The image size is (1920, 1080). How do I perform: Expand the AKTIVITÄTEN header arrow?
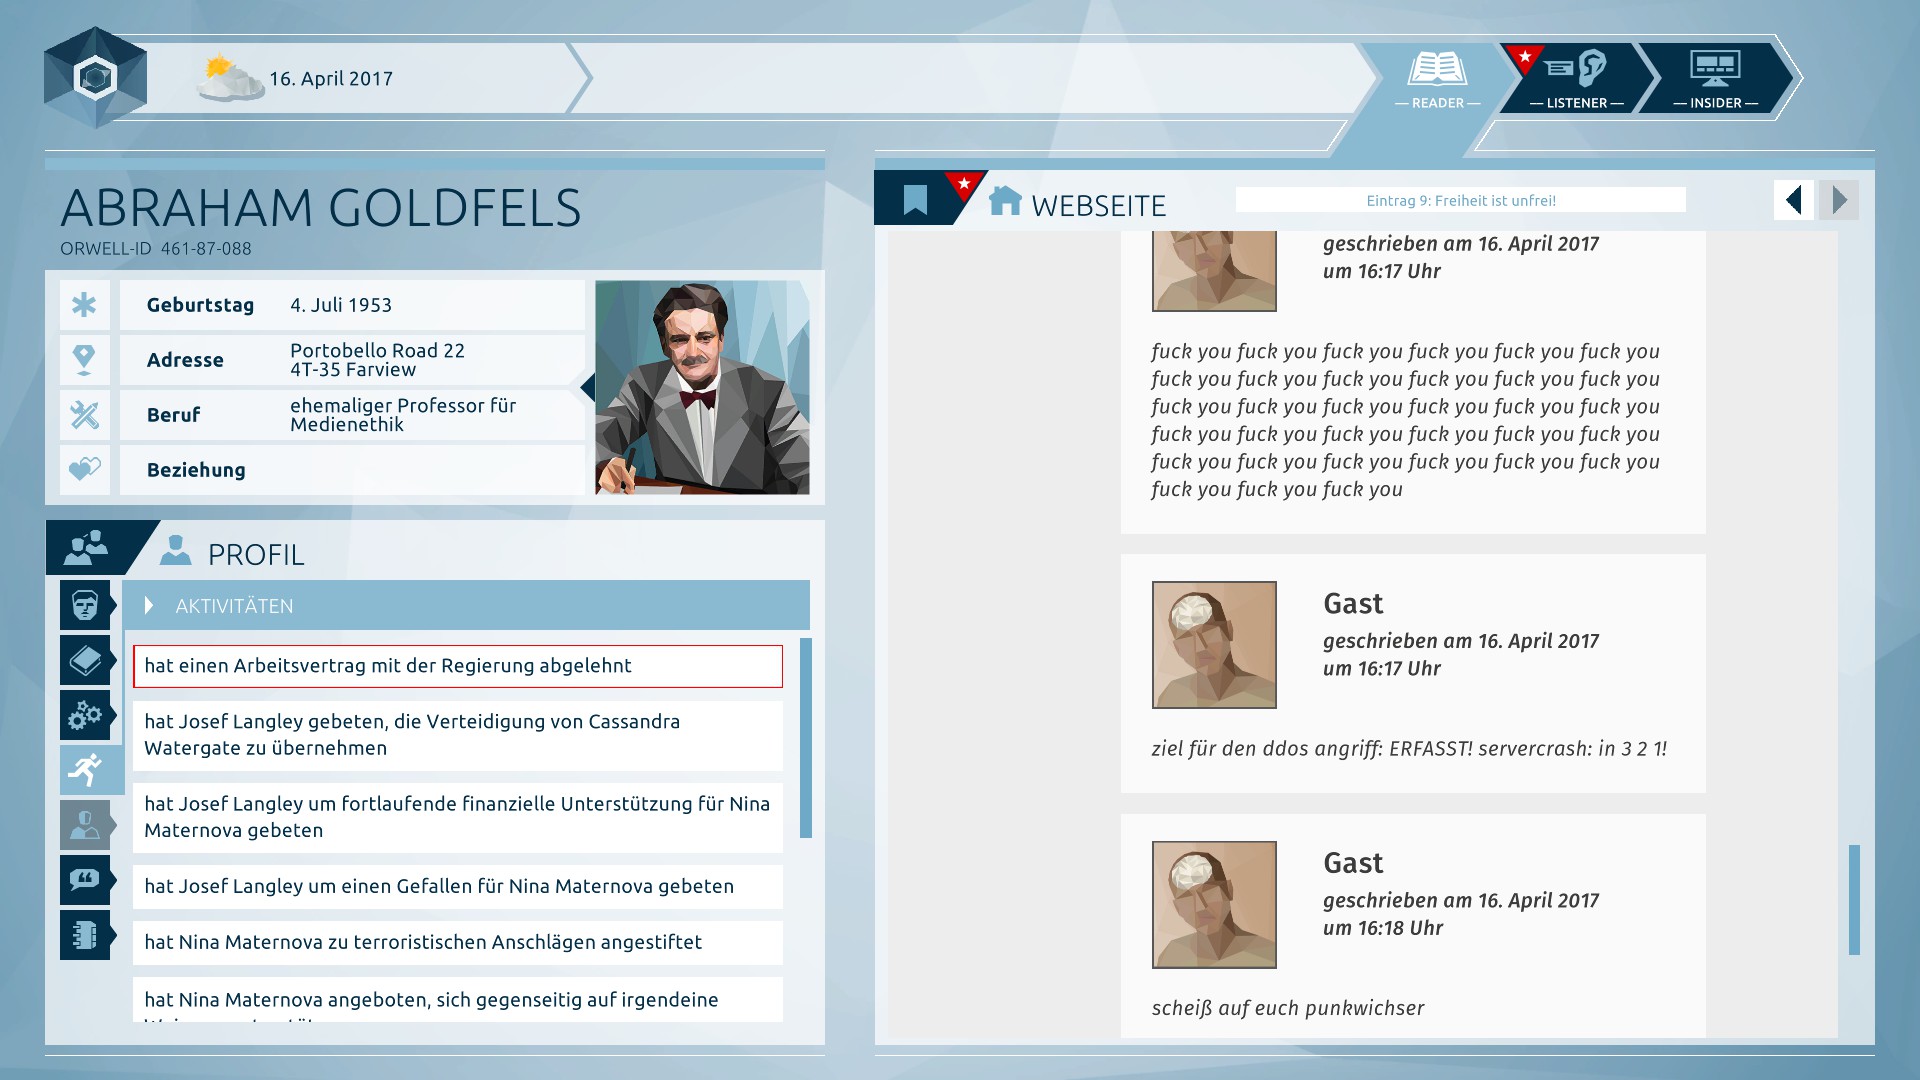click(149, 605)
